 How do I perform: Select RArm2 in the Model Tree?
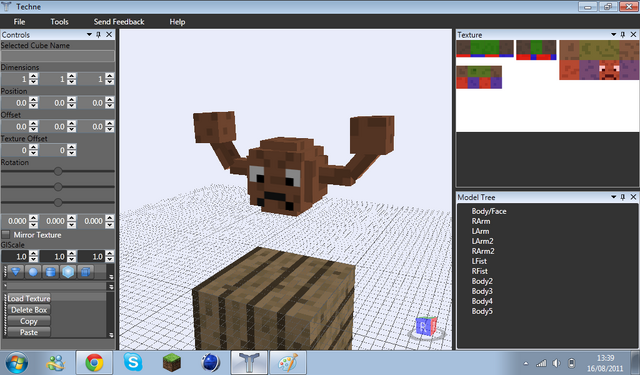click(x=483, y=251)
